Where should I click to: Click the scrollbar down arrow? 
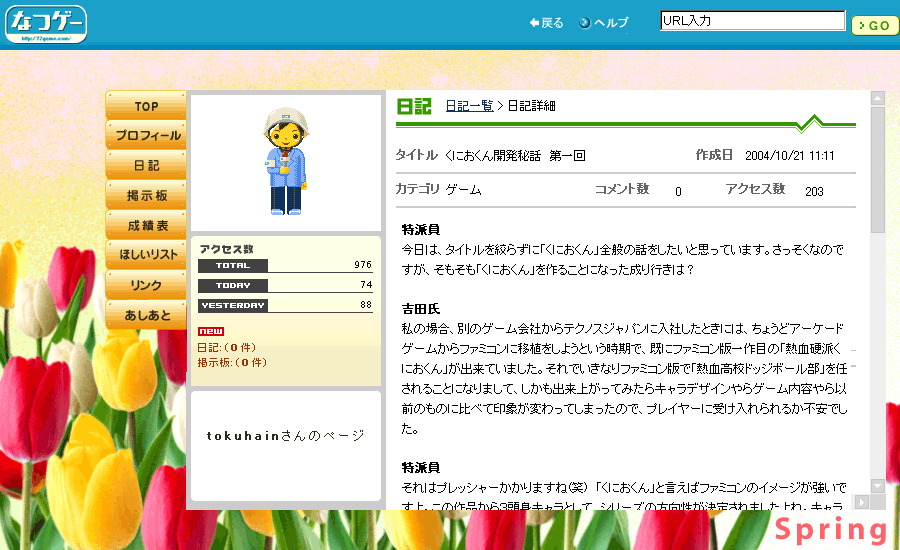tap(878, 486)
